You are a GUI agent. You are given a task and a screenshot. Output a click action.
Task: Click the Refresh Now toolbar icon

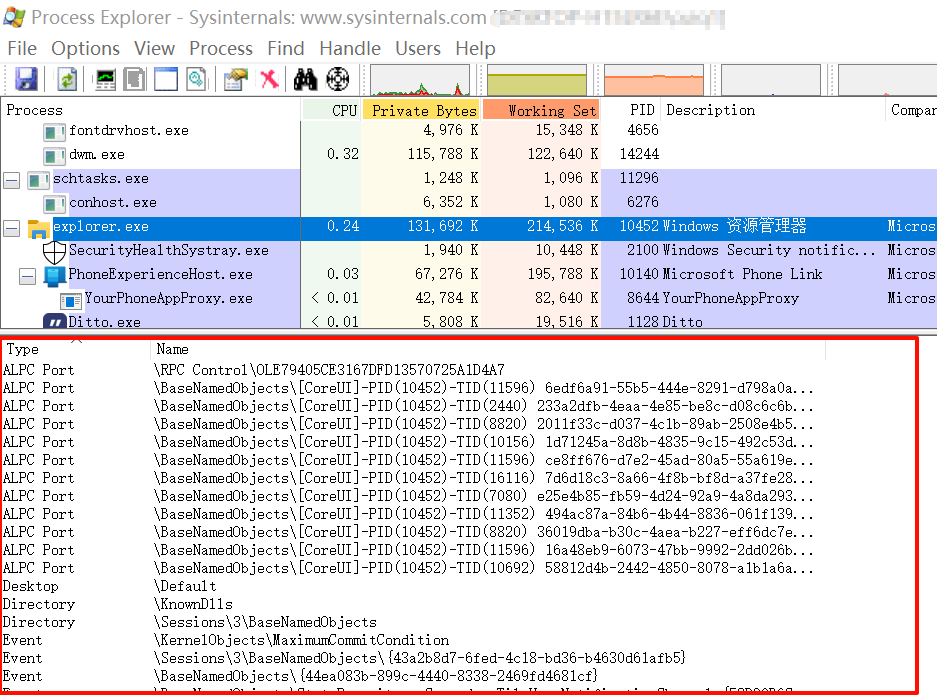(67, 80)
